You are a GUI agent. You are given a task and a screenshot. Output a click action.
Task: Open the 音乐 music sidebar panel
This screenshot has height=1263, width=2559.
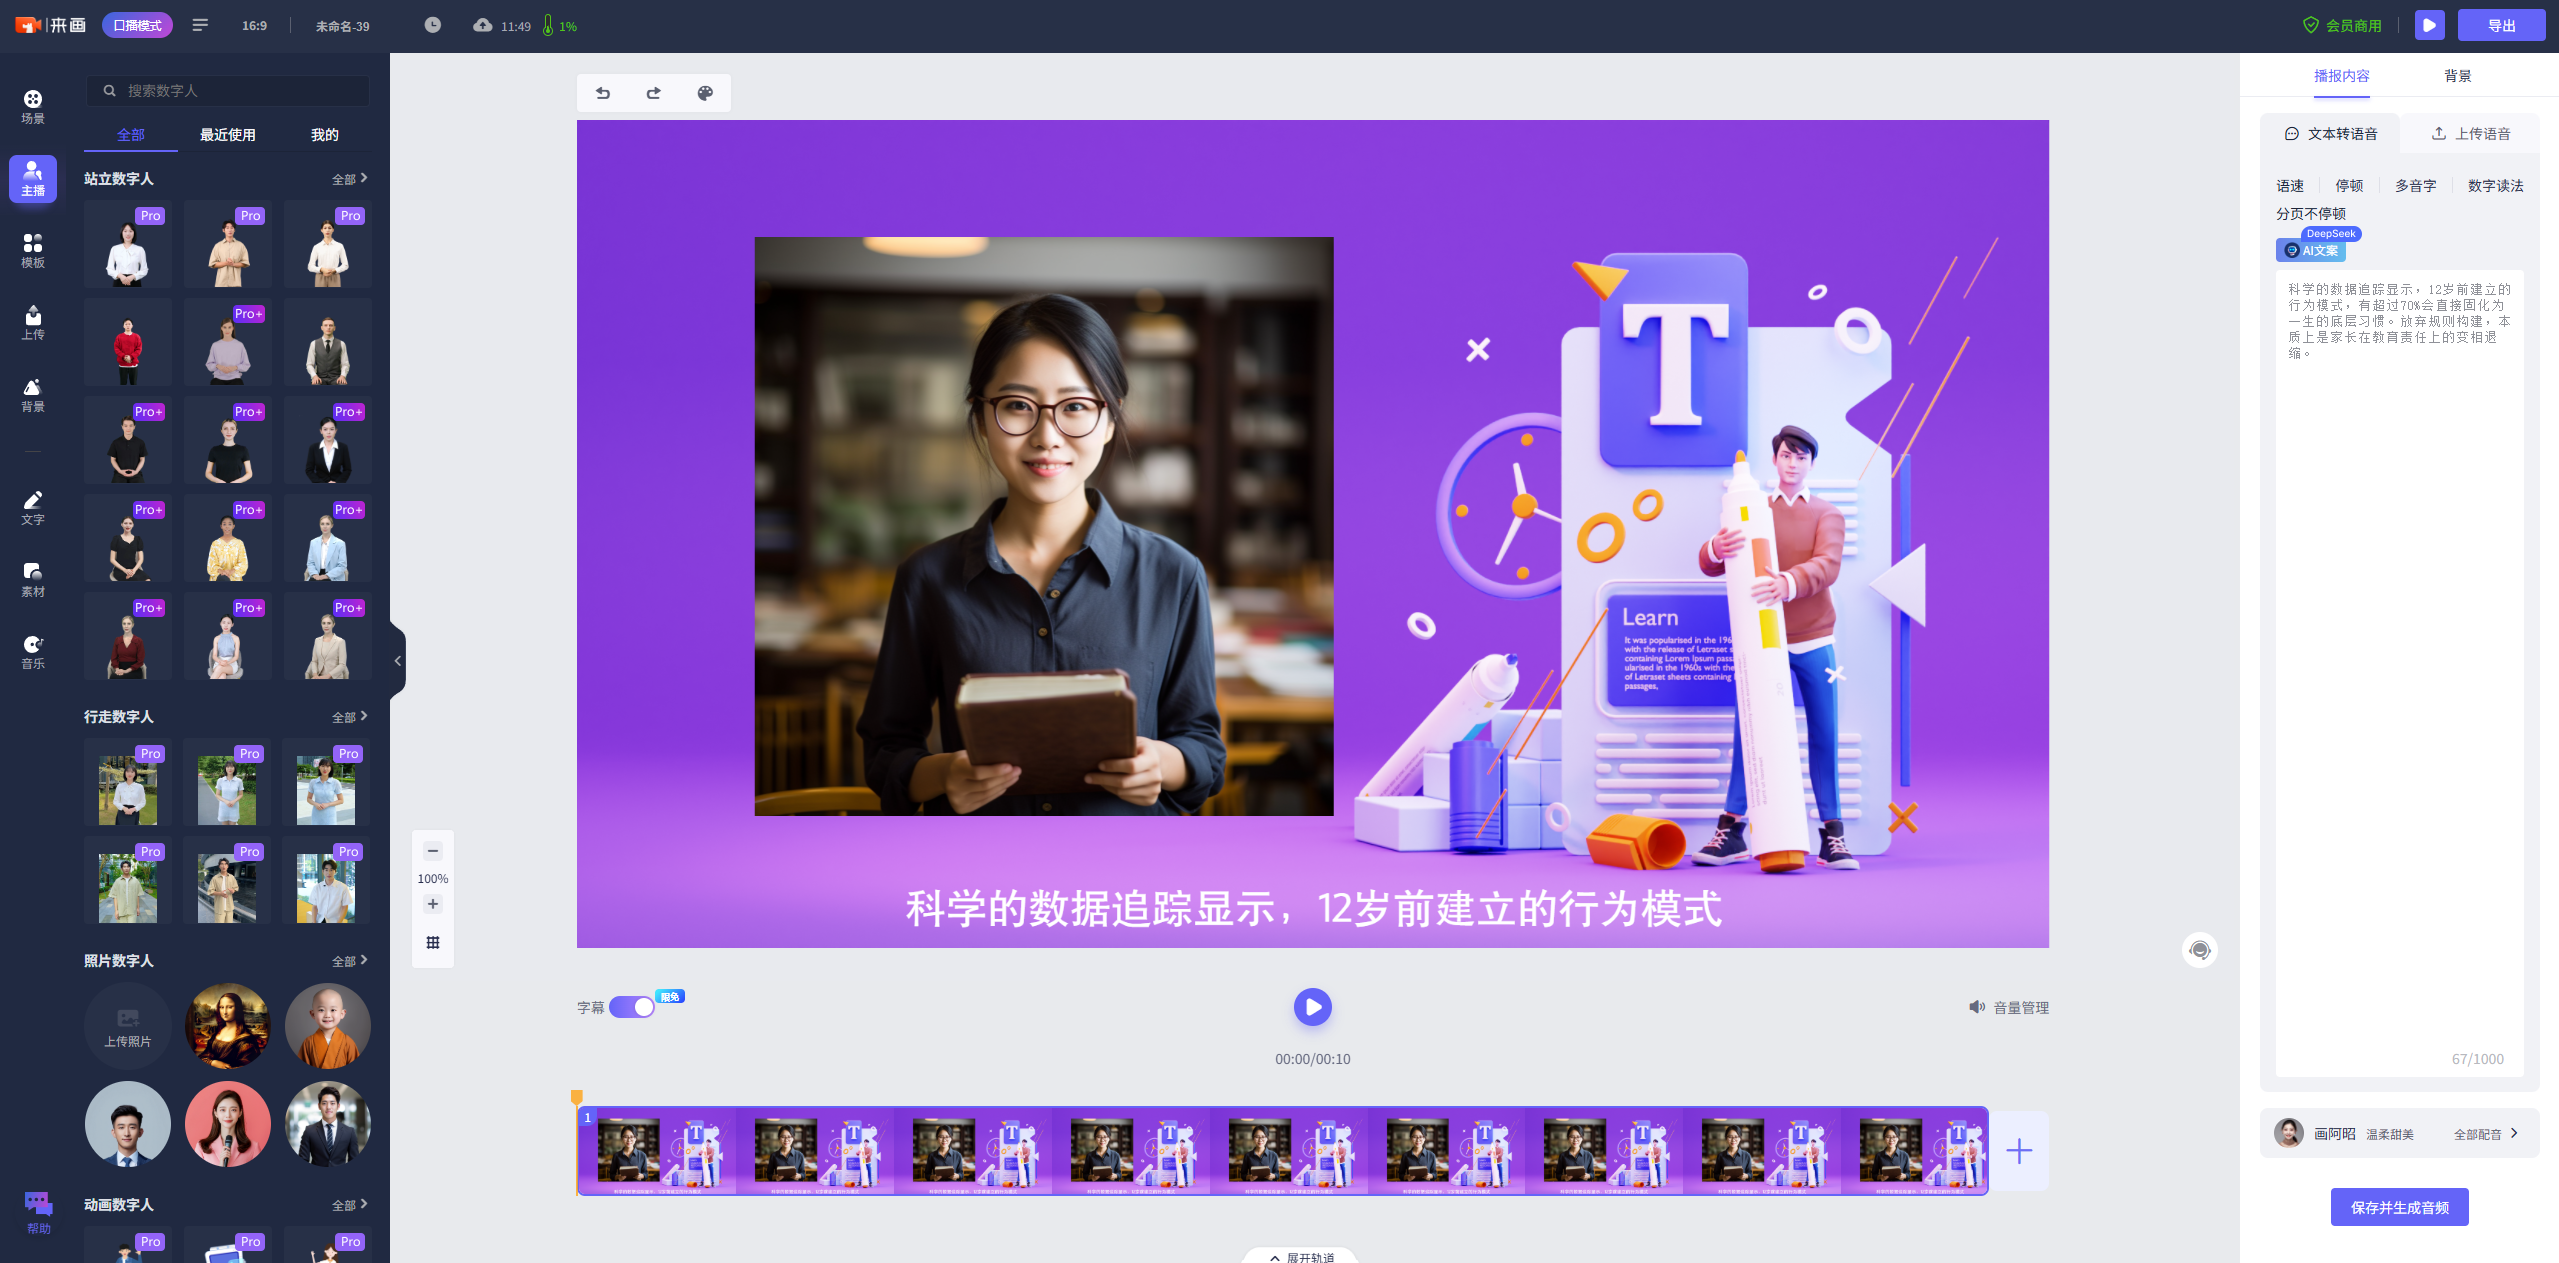[33, 652]
